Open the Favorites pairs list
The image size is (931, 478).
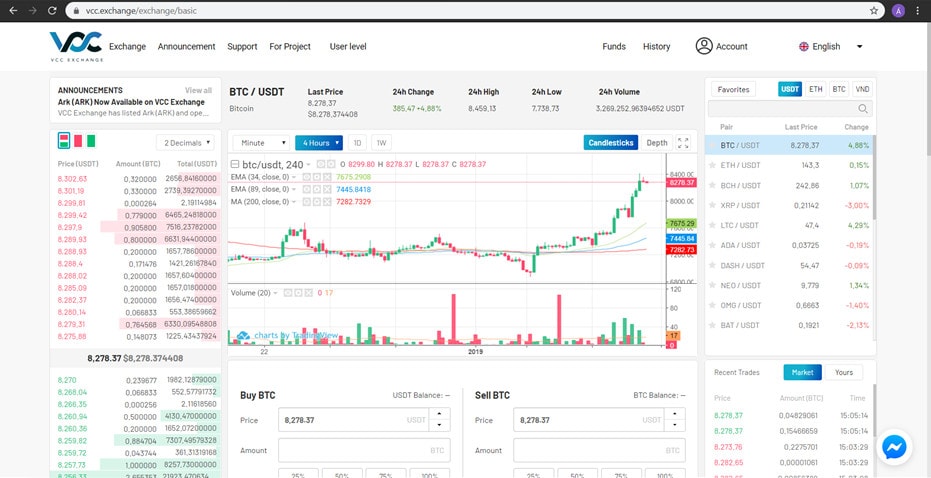(733, 89)
